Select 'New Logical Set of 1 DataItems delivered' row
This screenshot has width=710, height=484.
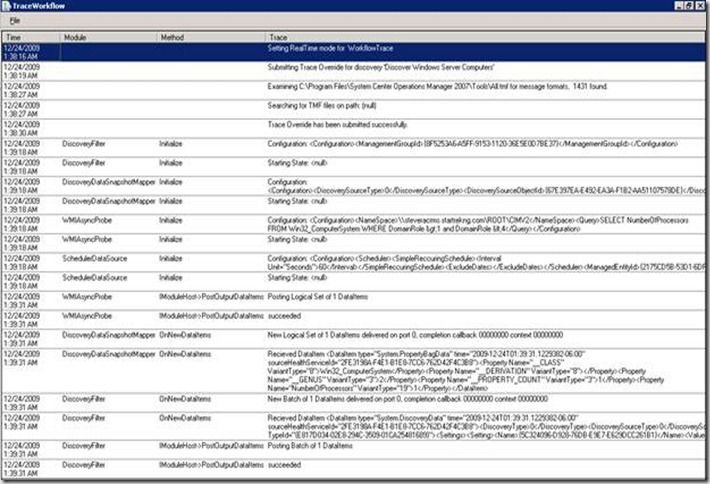(353, 339)
